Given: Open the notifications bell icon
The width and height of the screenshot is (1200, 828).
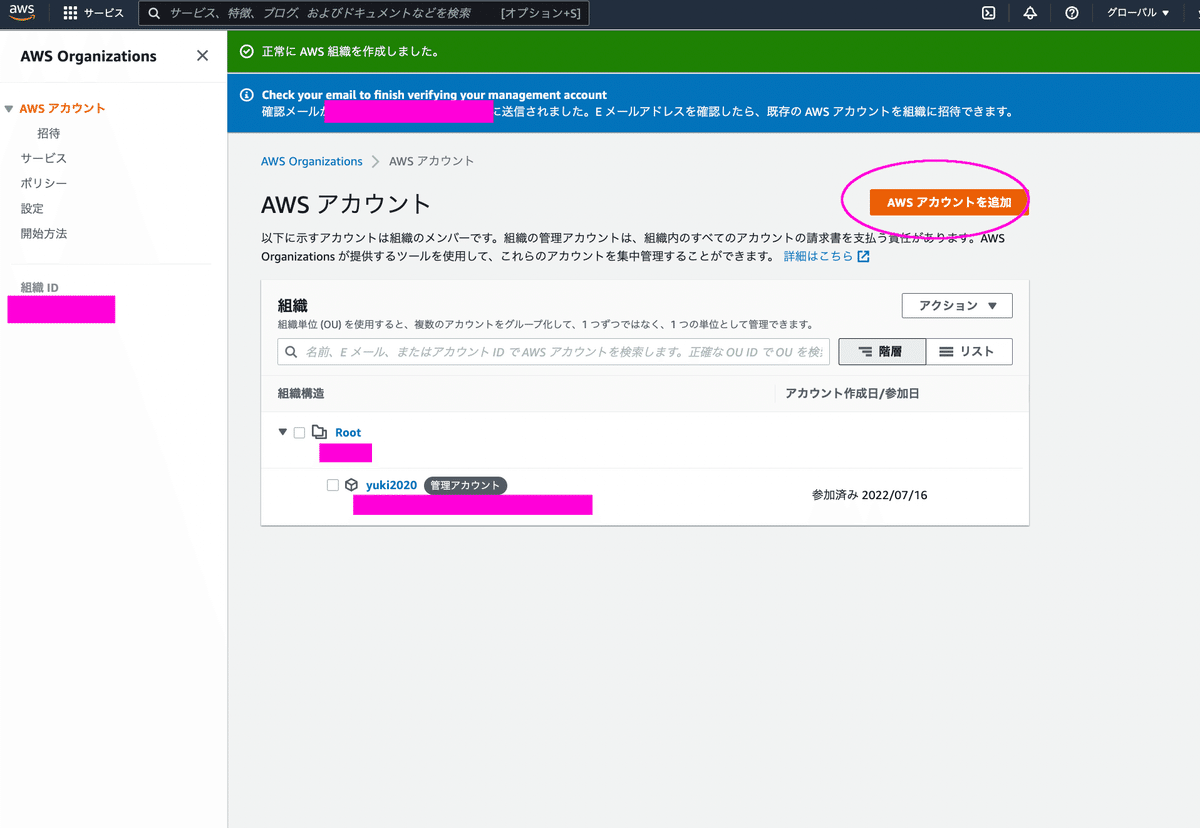Looking at the screenshot, I should click(1030, 13).
